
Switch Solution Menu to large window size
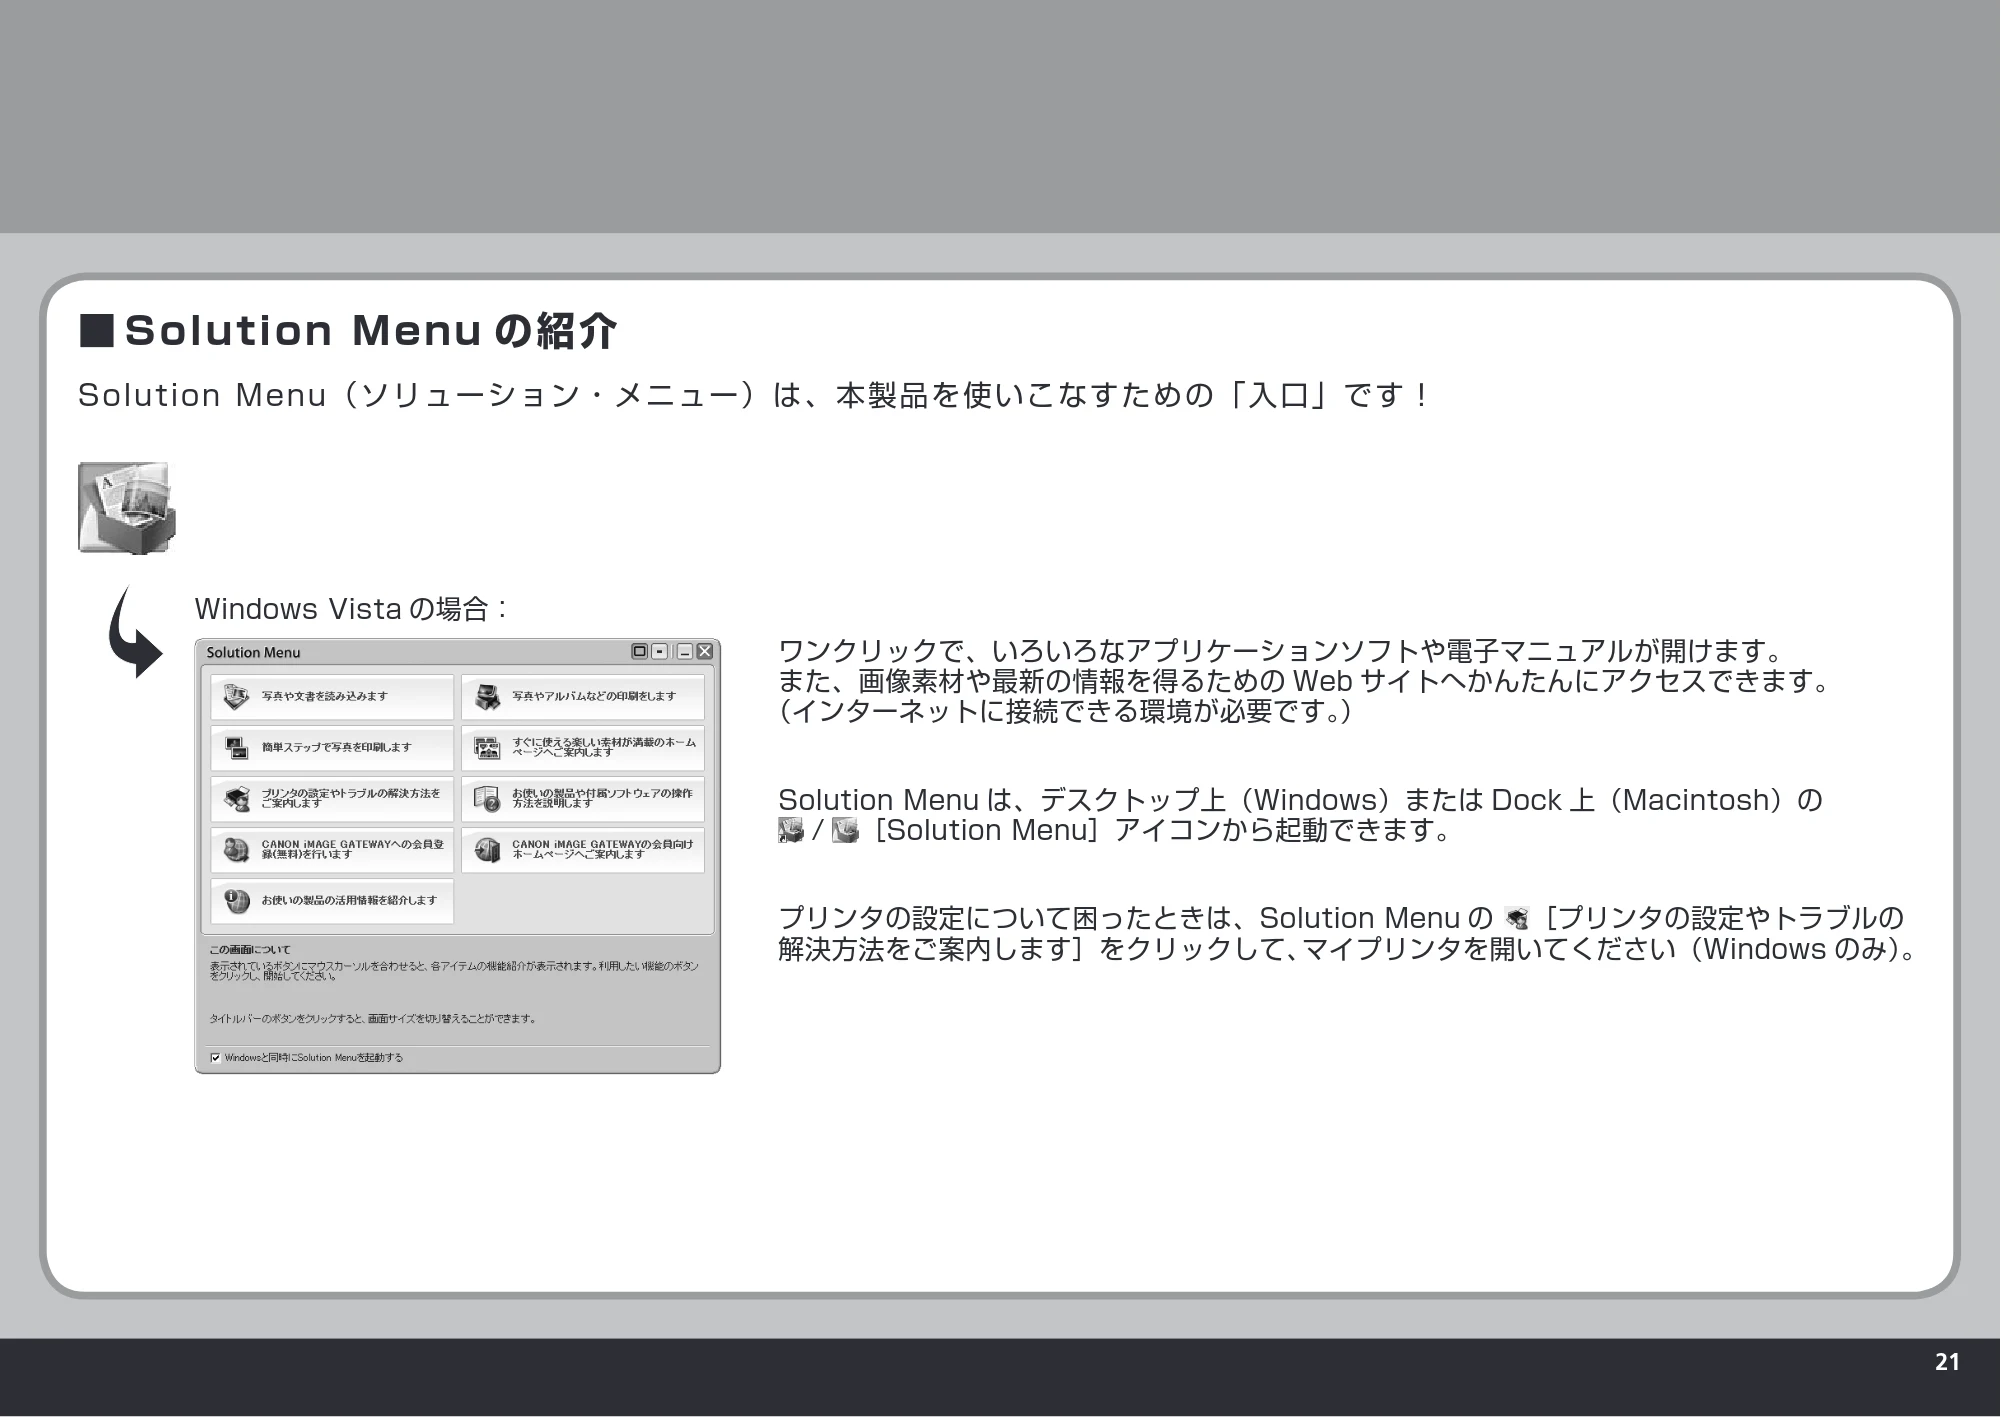click(x=640, y=652)
